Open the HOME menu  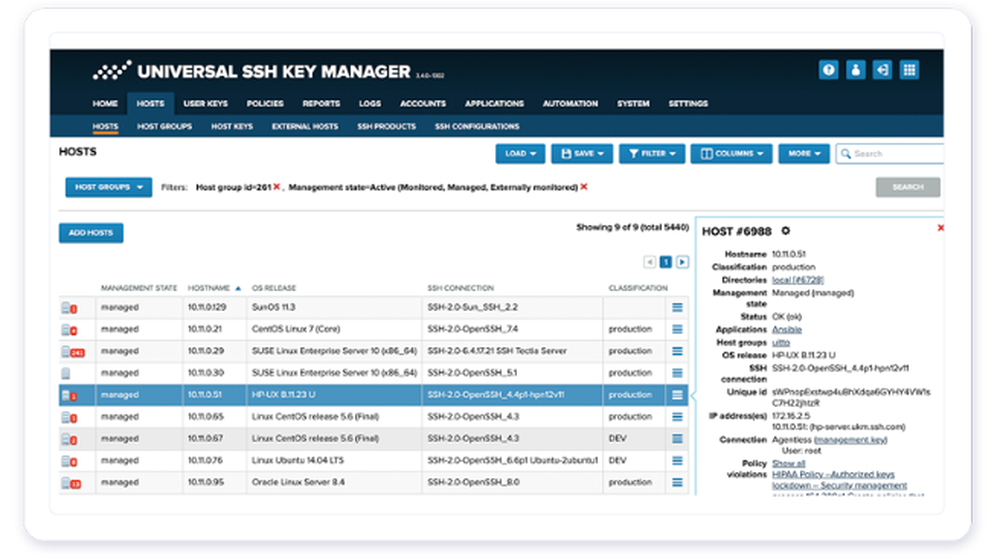point(105,103)
